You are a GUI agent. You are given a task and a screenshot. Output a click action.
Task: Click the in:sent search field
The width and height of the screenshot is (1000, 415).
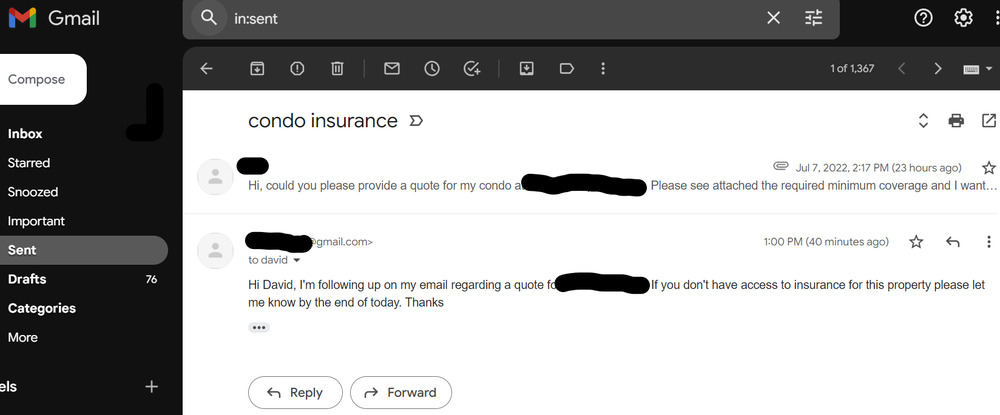pos(490,18)
